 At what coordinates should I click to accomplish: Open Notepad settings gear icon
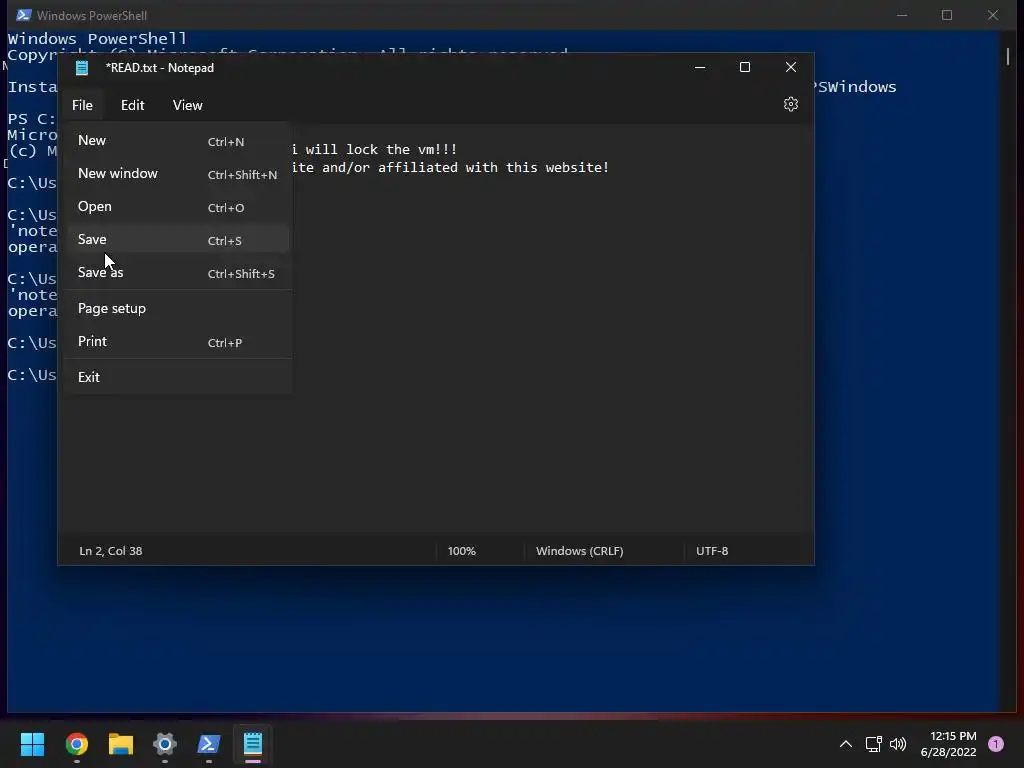tap(791, 104)
